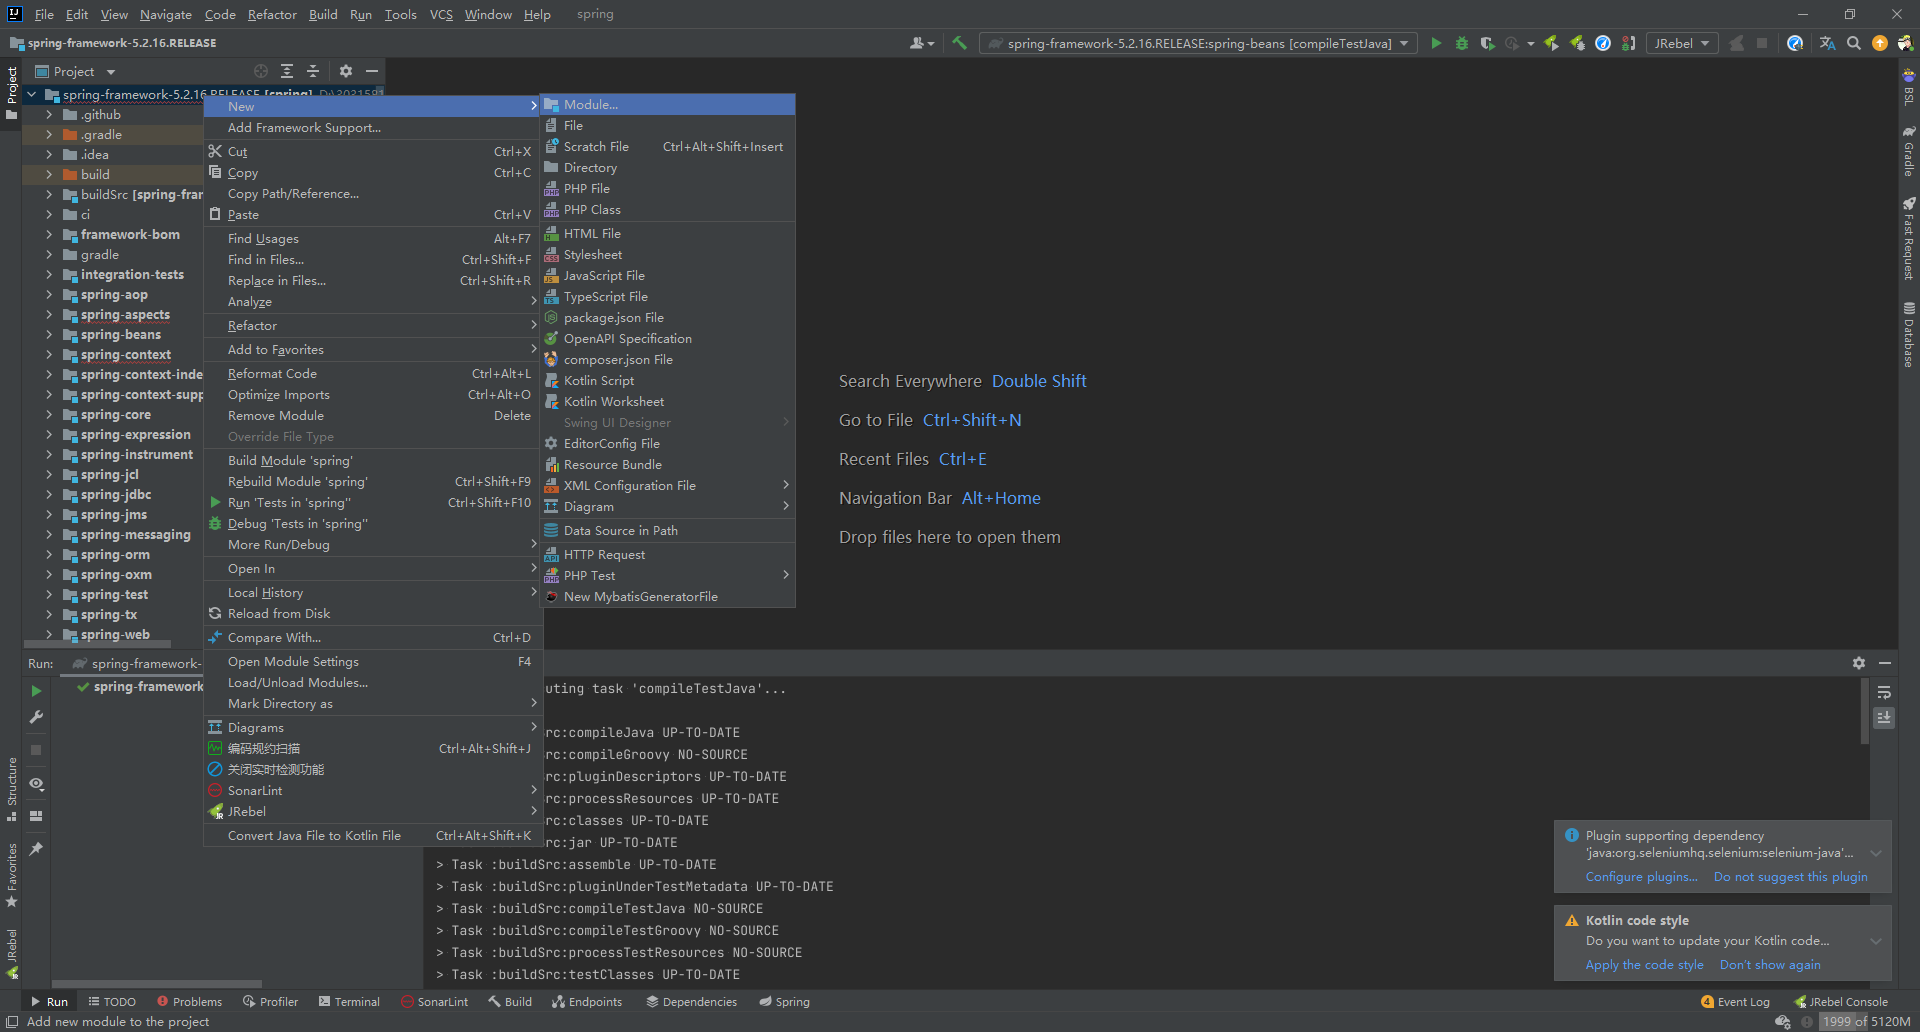The width and height of the screenshot is (1920, 1032).
Task: Click 'Don't show again' link
Action: pyautogui.click(x=1770, y=965)
